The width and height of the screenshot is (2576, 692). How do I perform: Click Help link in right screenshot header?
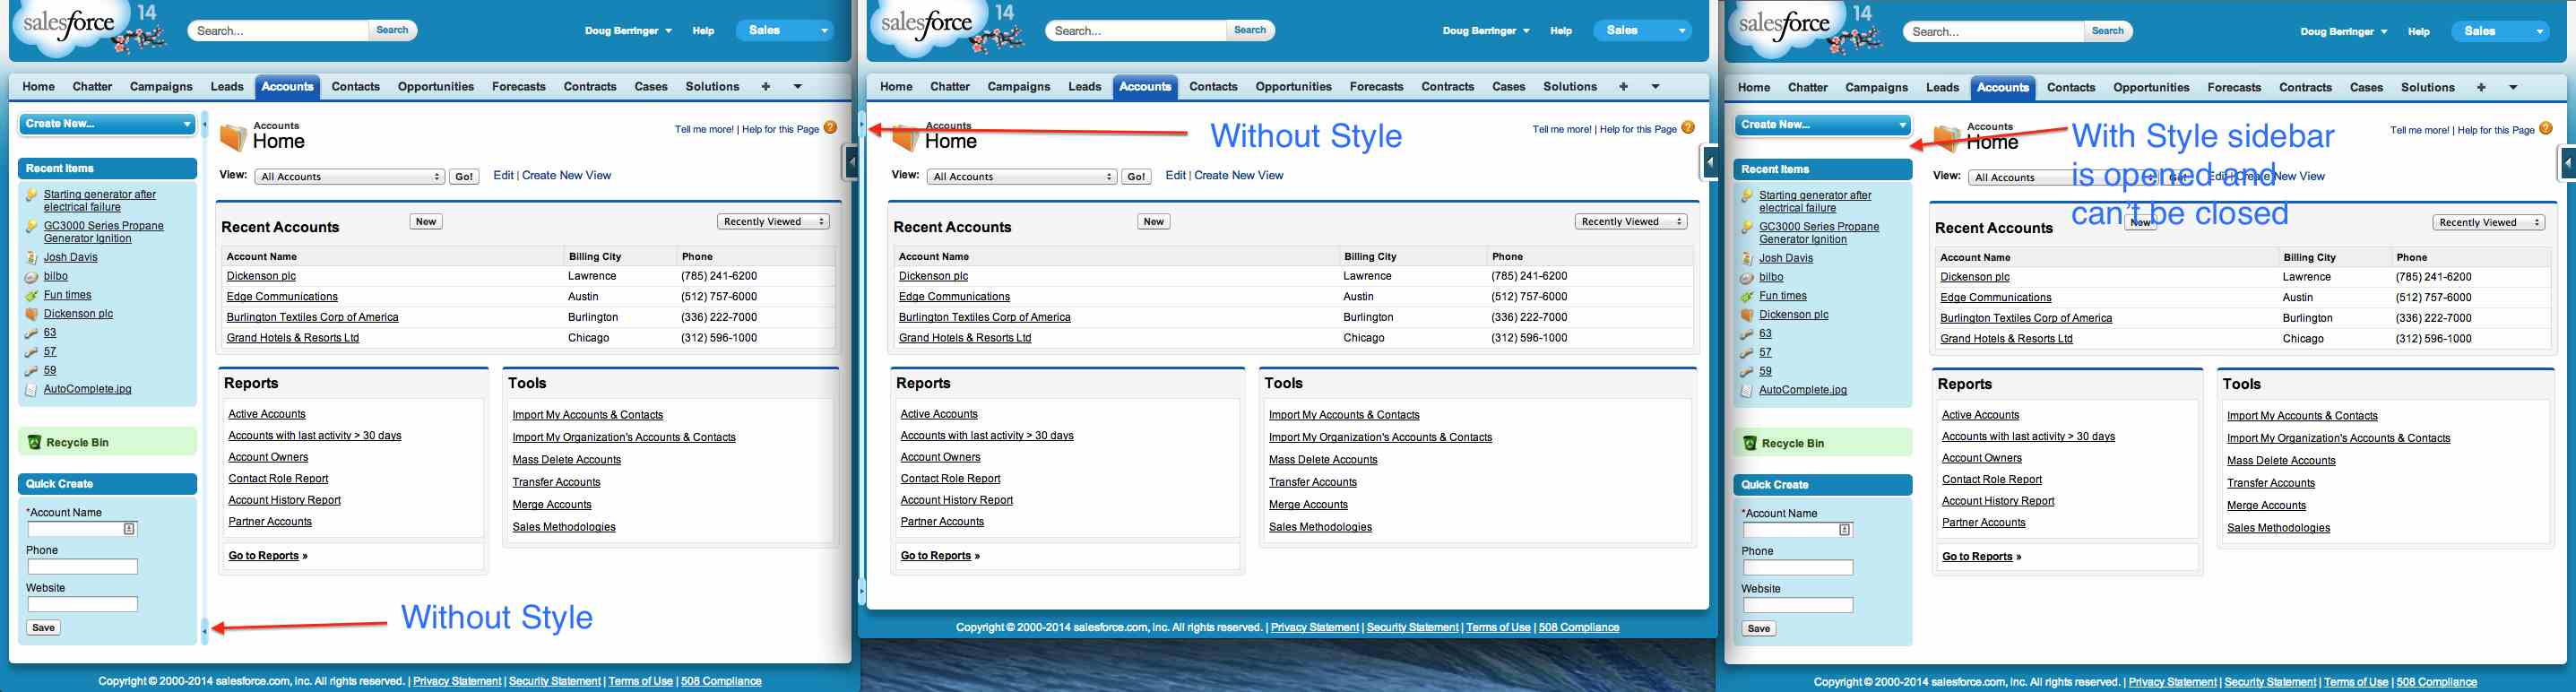tap(2418, 32)
